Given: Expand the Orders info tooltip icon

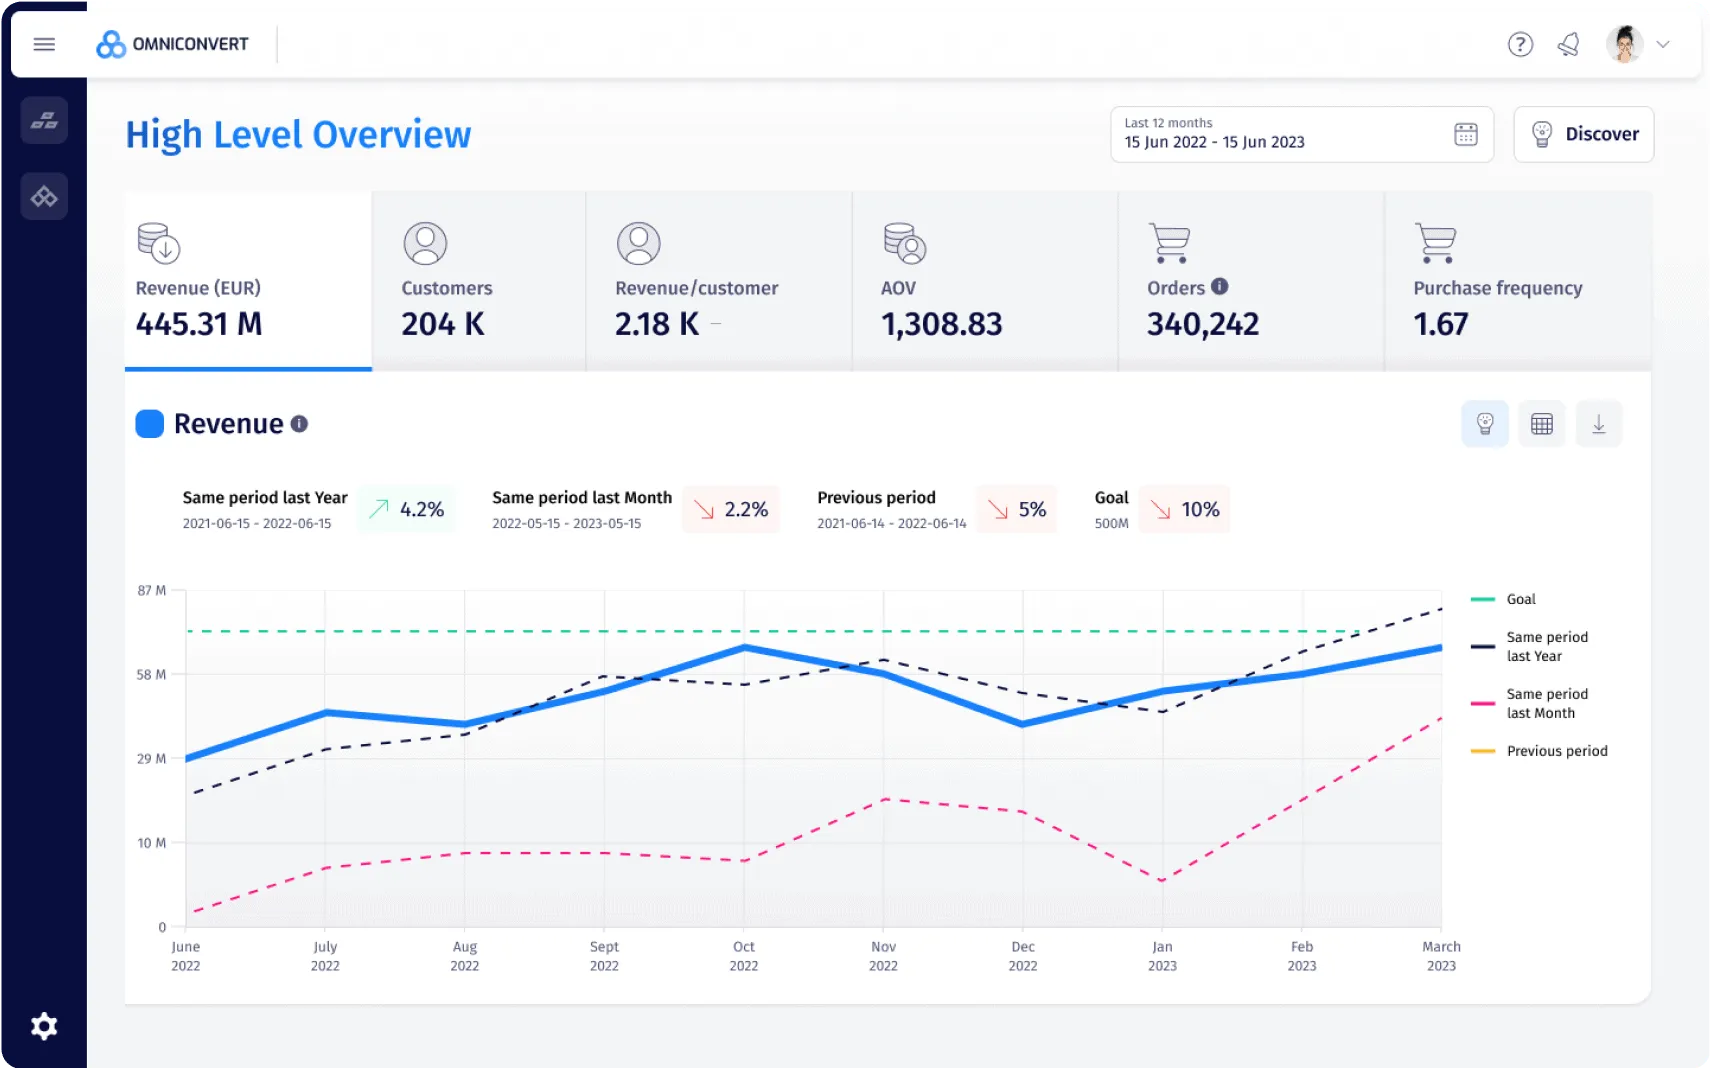Looking at the screenshot, I should click(1221, 286).
